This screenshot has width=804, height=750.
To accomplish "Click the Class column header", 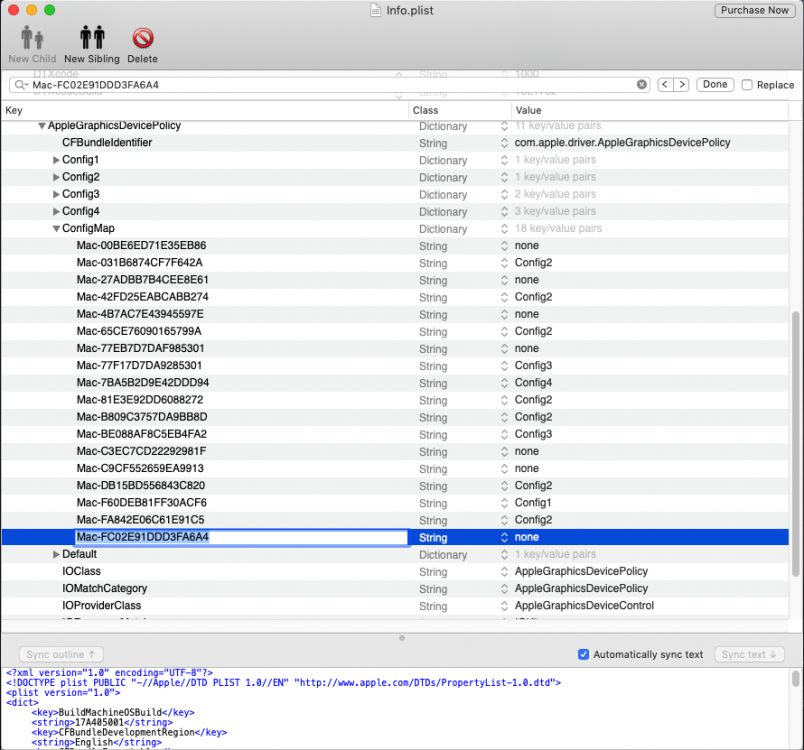I will tap(460, 110).
